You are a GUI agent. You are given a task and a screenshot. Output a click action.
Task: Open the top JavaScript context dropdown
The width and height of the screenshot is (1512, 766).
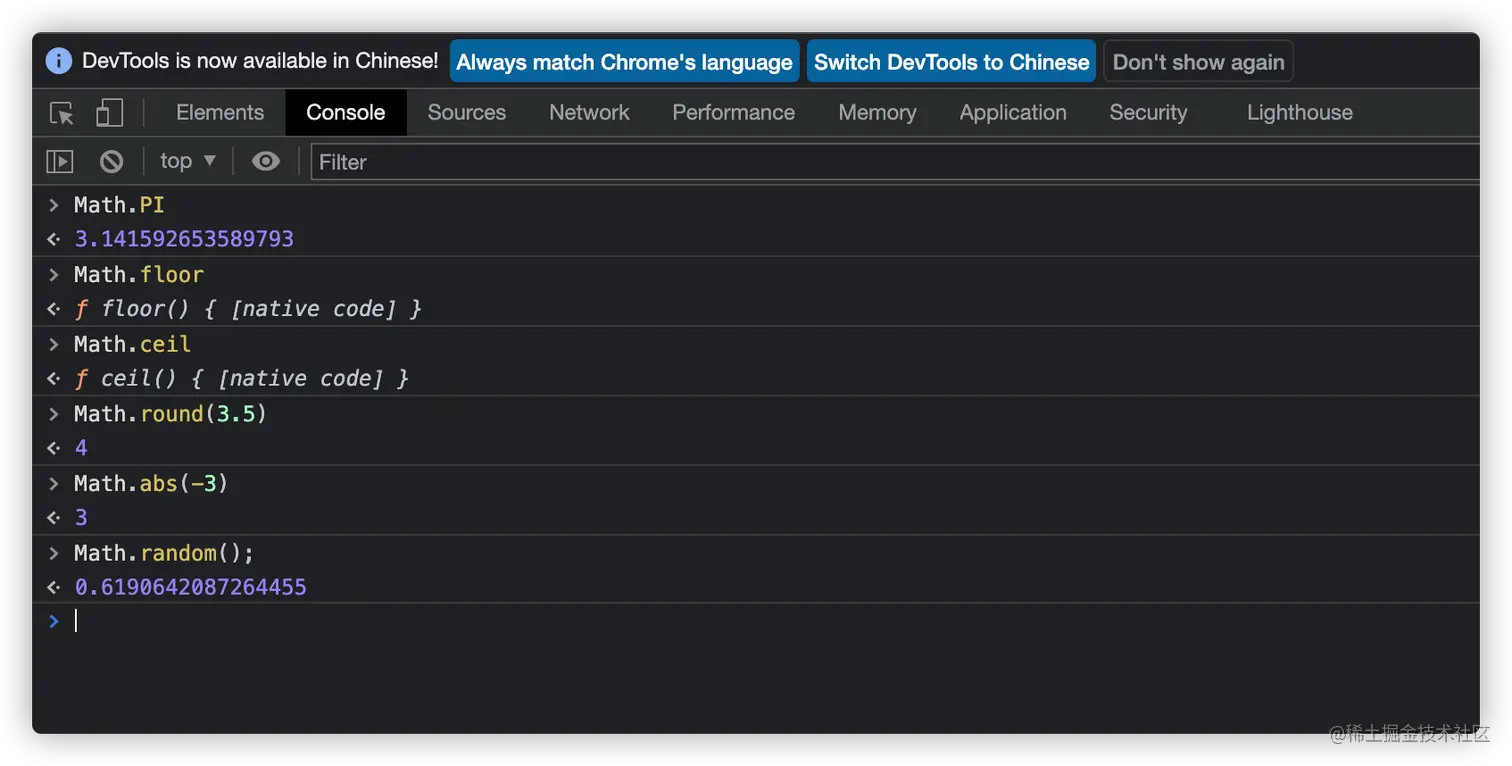(x=188, y=161)
